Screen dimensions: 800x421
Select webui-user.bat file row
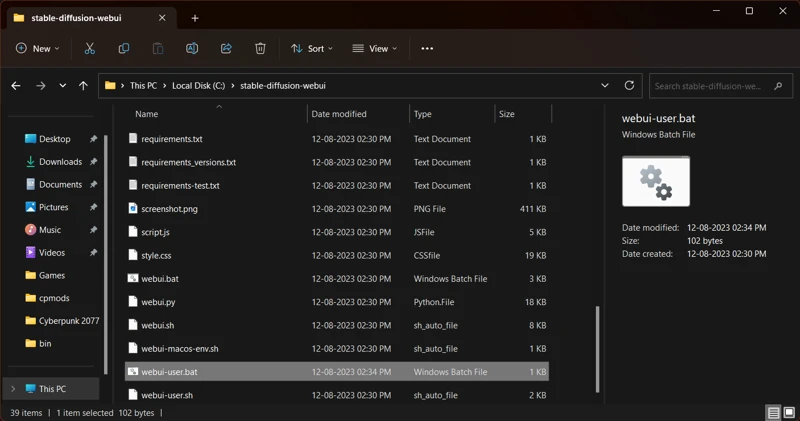[337, 372]
